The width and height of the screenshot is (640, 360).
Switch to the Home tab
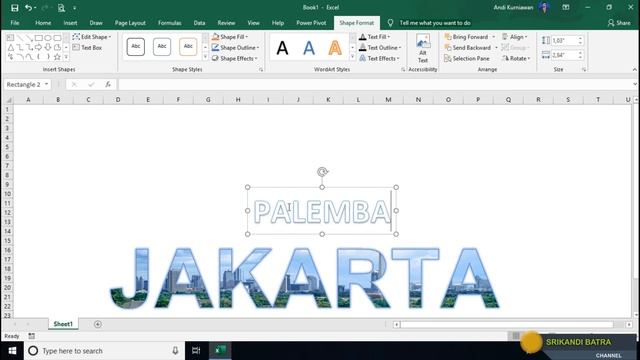click(43, 23)
